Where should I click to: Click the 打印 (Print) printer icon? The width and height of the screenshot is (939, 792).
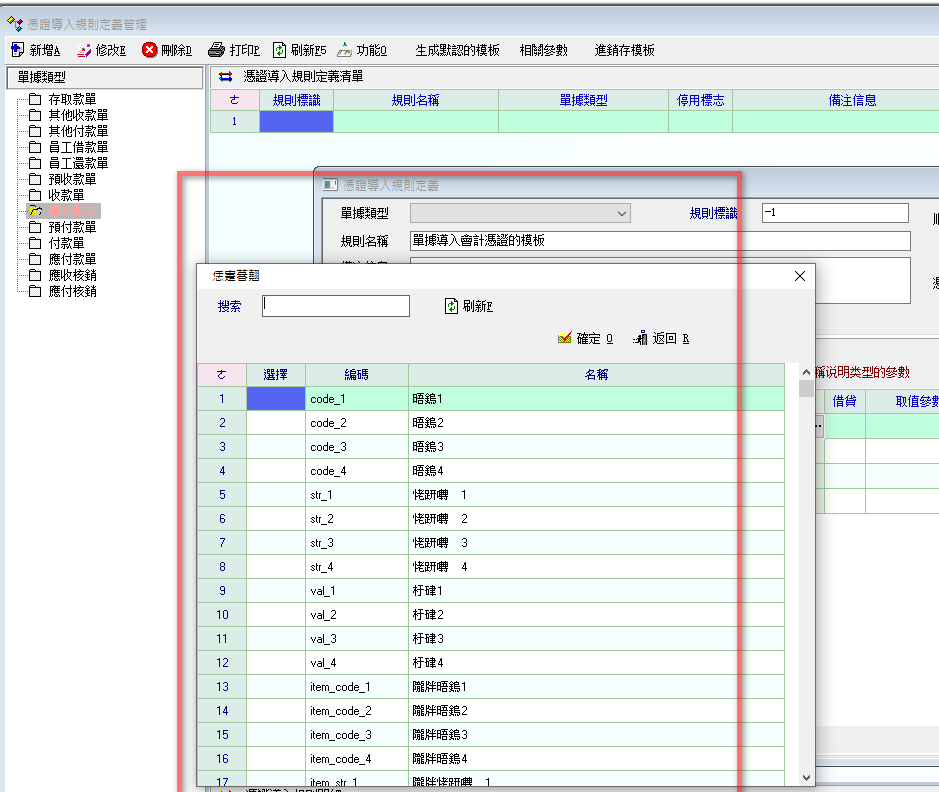(217, 50)
